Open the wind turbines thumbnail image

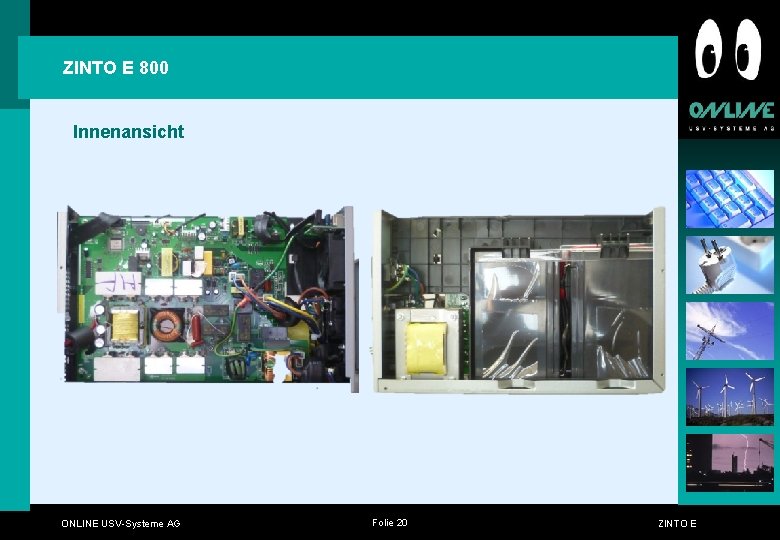click(x=730, y=397)
